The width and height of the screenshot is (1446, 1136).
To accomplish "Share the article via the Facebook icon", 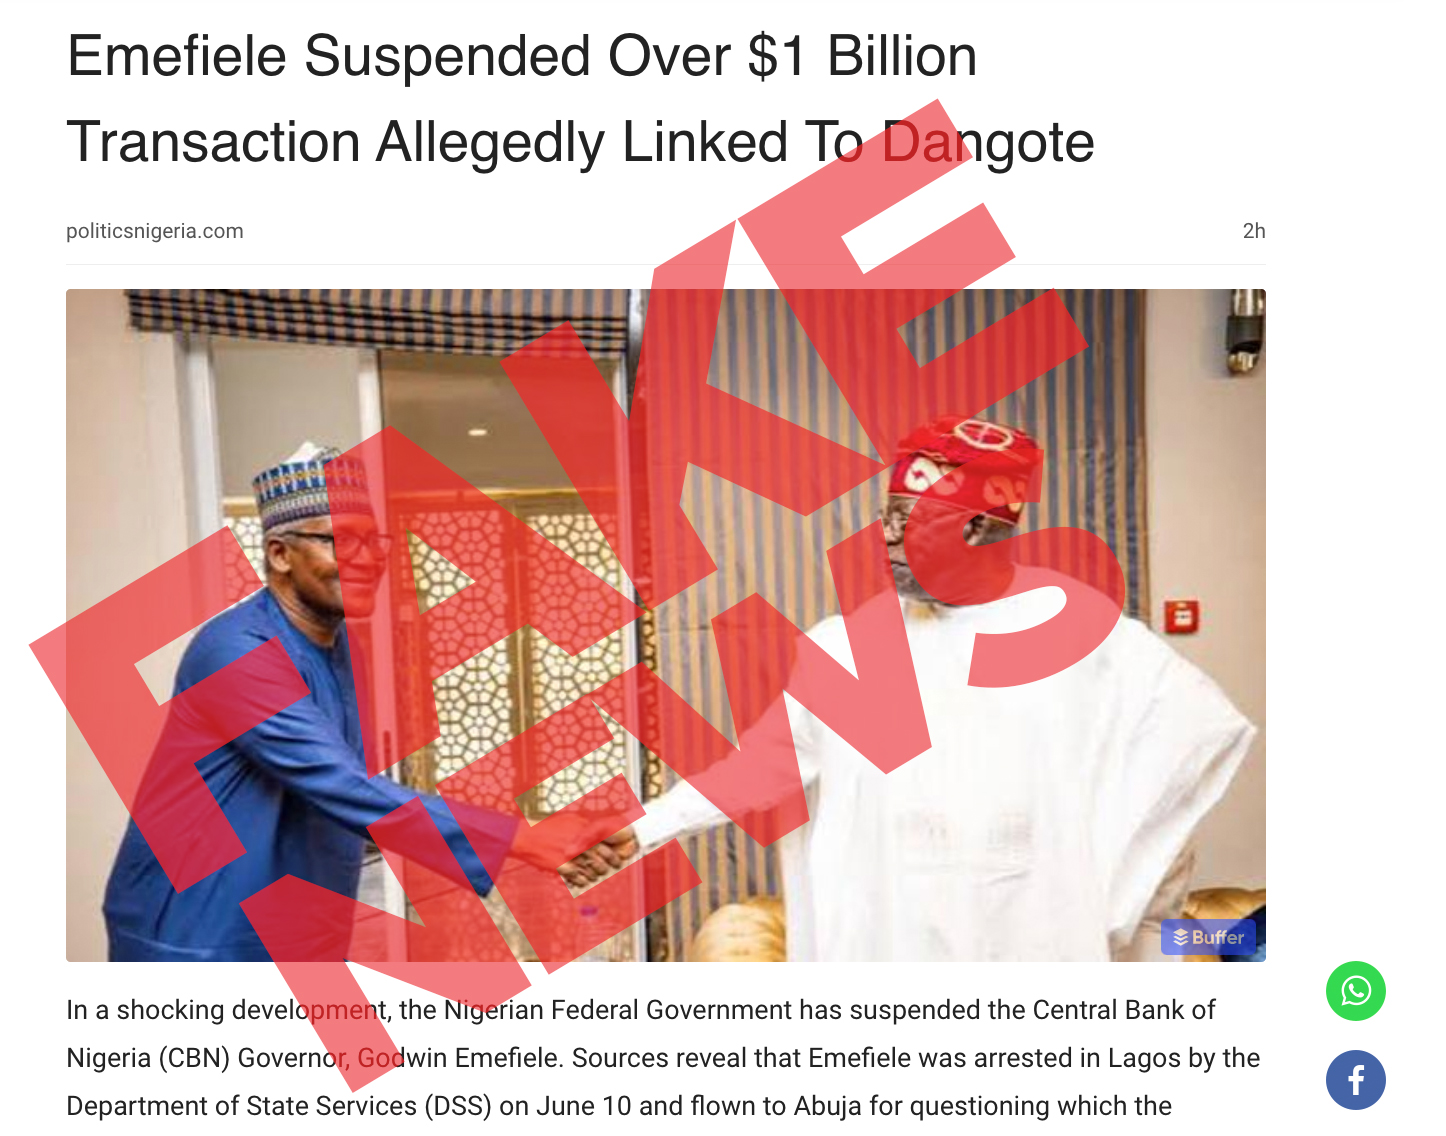I will tap(1355, 1080).
